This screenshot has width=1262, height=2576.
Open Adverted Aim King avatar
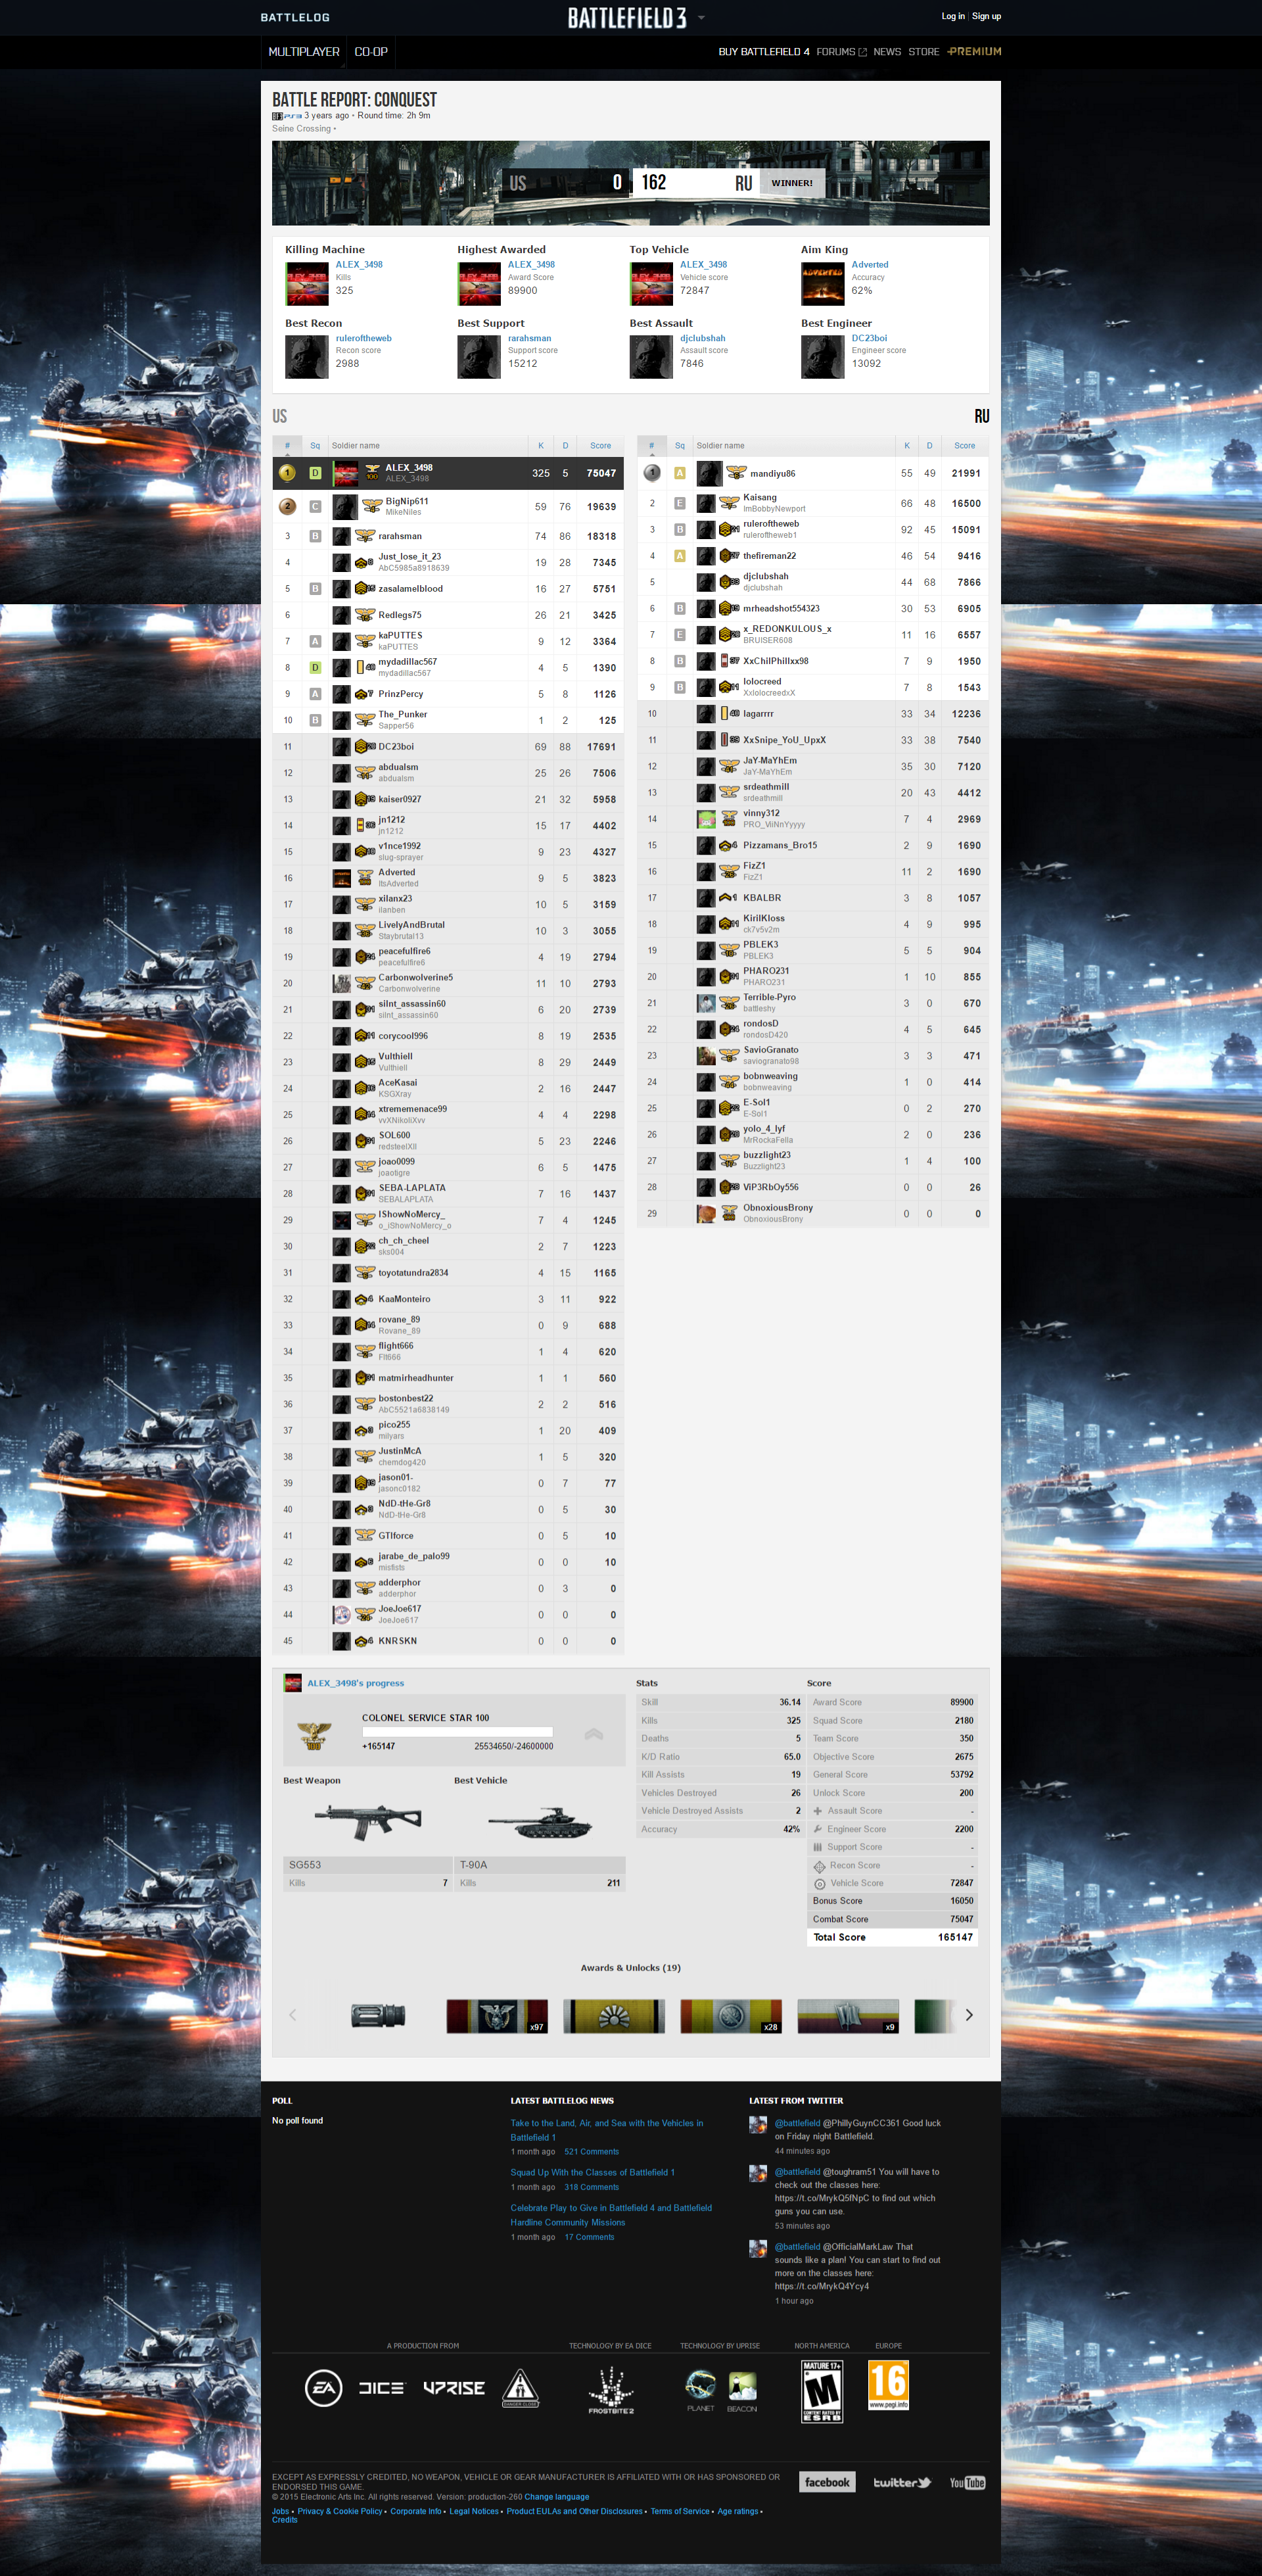(x=823, y=283)
